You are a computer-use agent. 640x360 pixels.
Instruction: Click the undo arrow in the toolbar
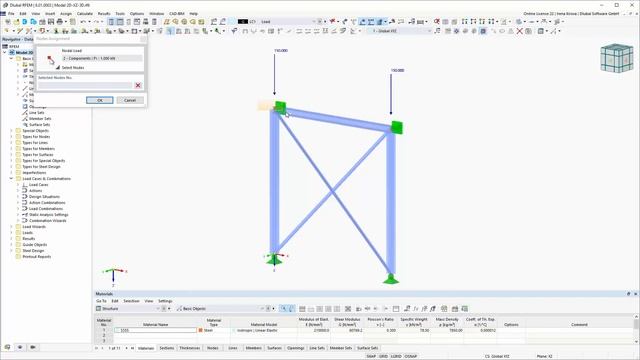[x=83, y=22]
